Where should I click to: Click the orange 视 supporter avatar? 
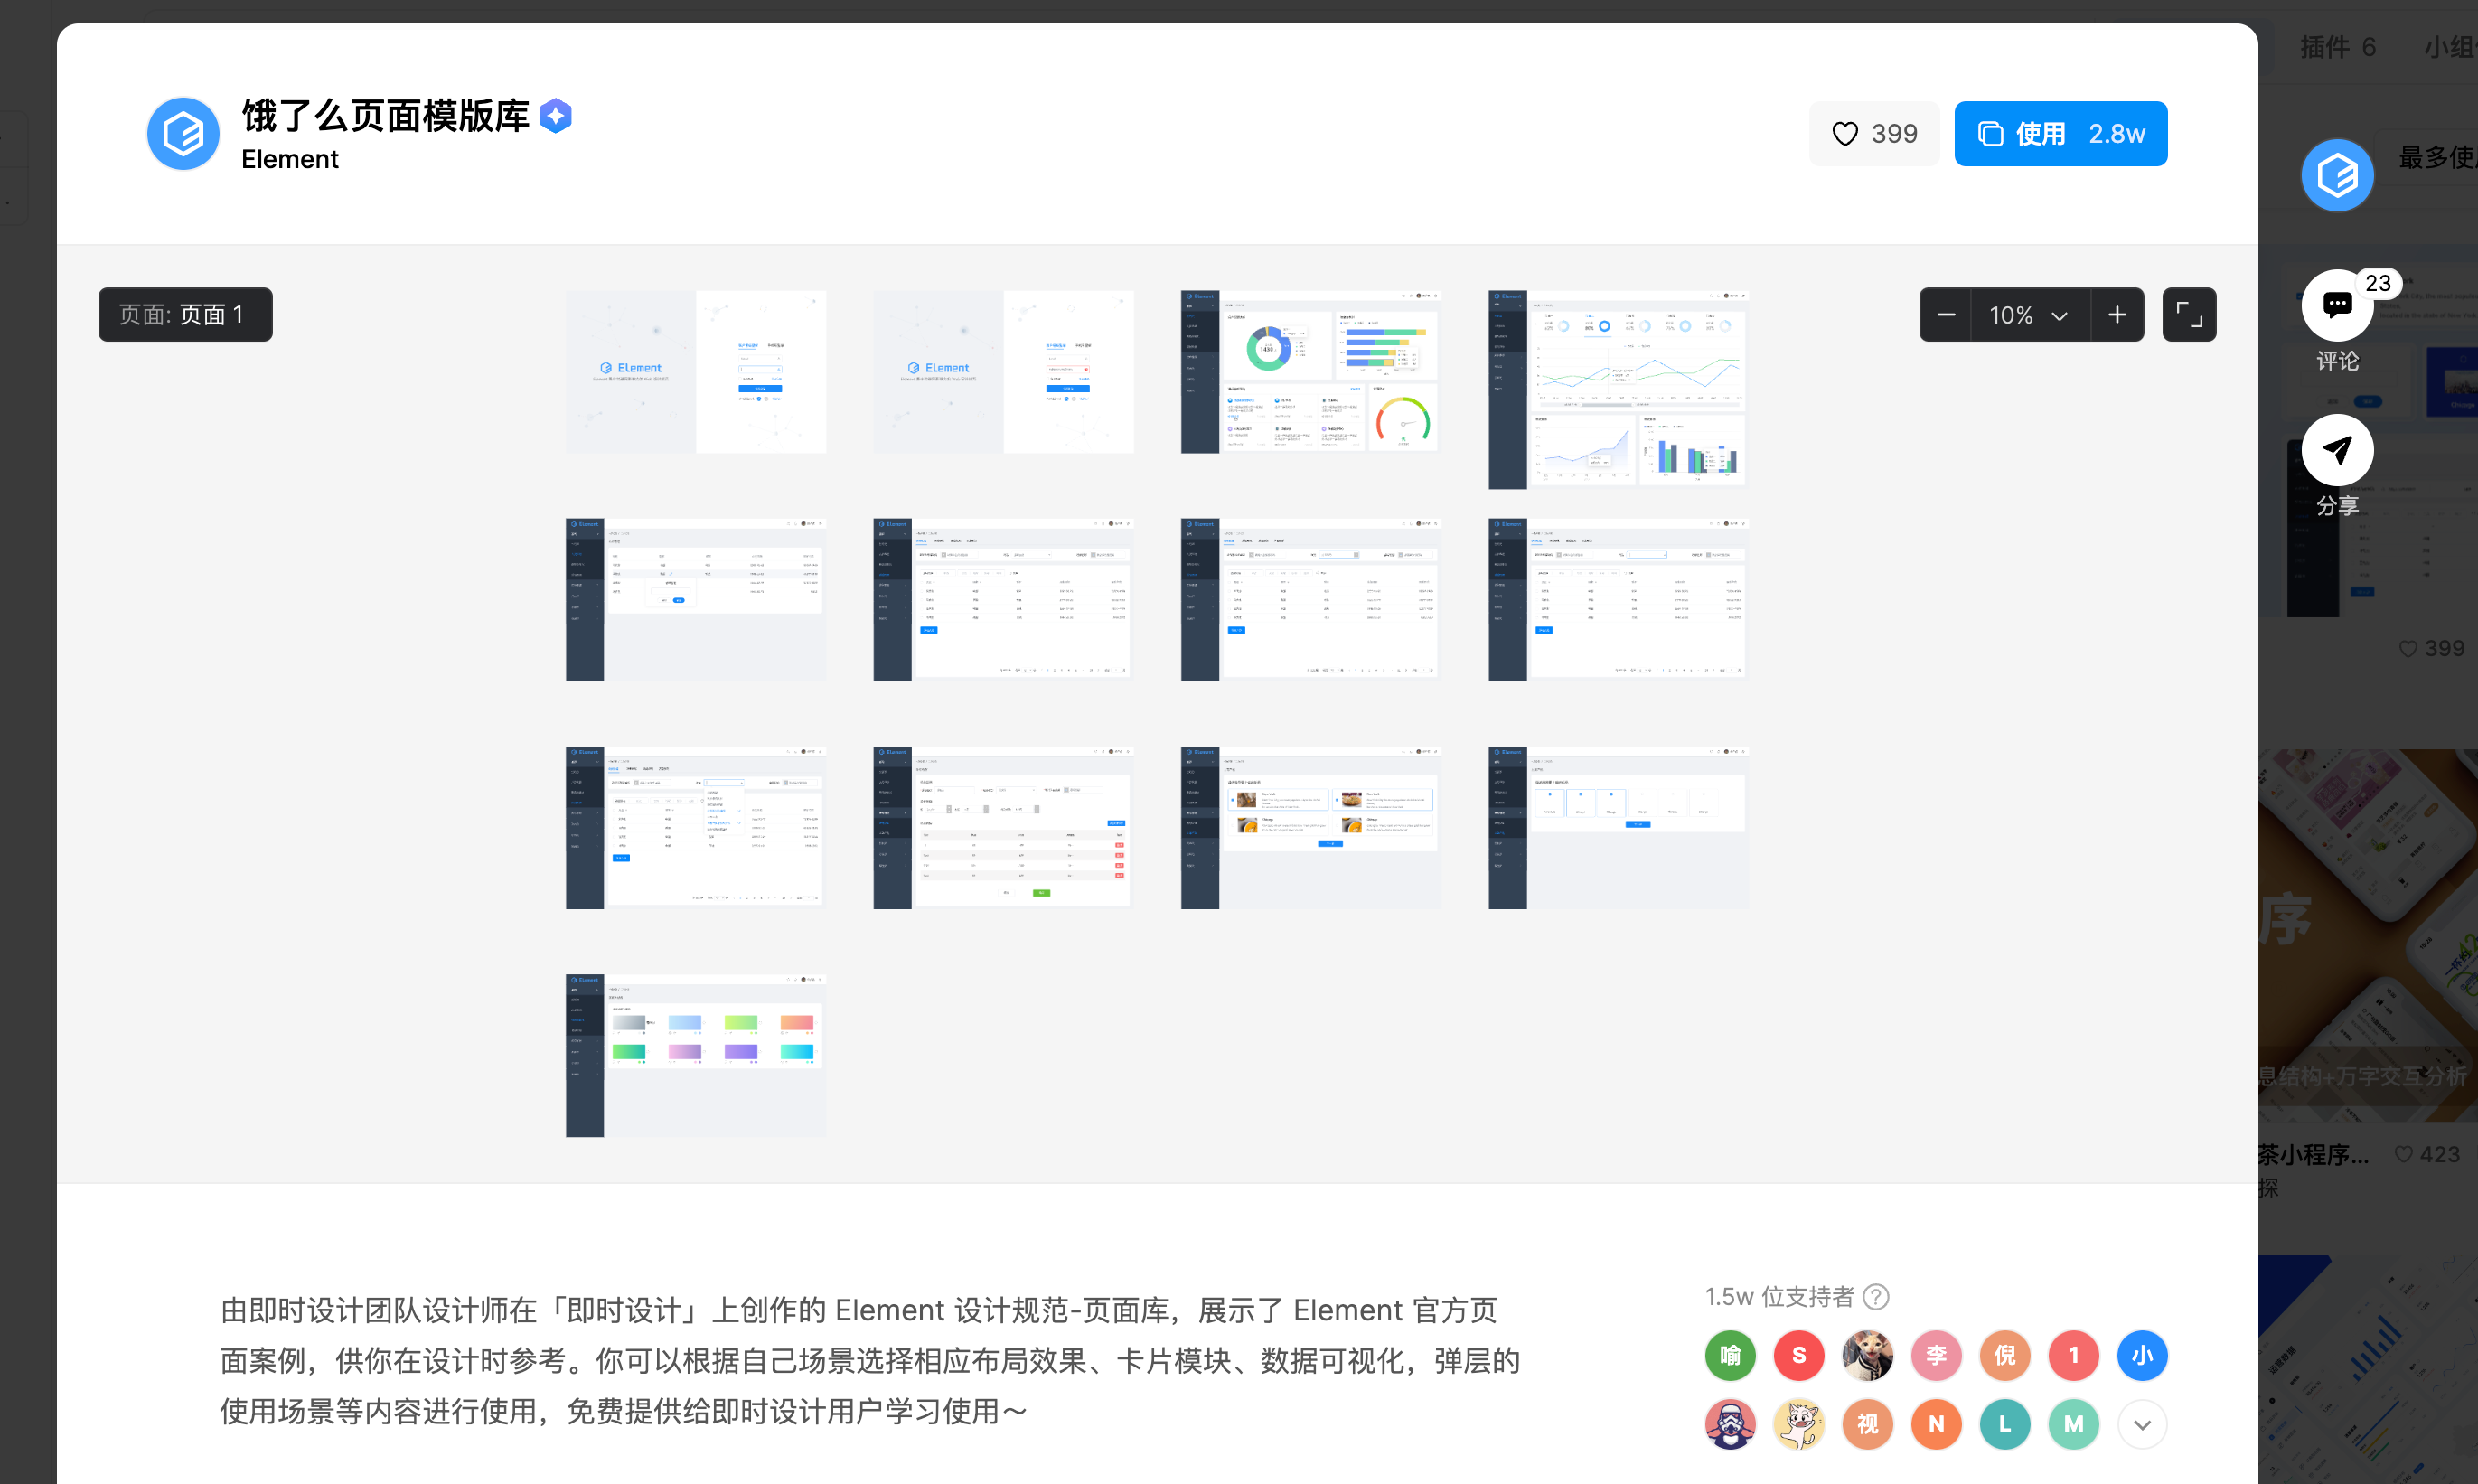tap(1867, 1424)
